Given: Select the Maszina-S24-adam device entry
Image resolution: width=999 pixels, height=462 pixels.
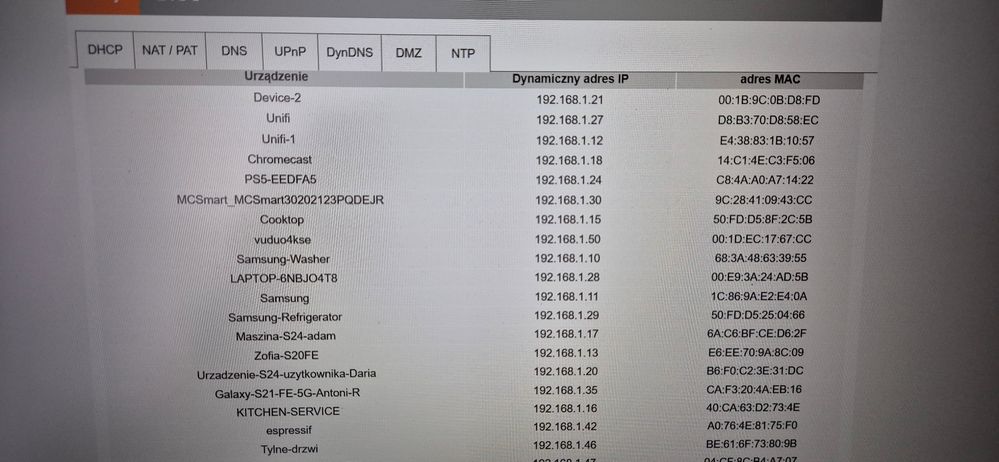Looking at the screenshot, I should pos(285,336).
